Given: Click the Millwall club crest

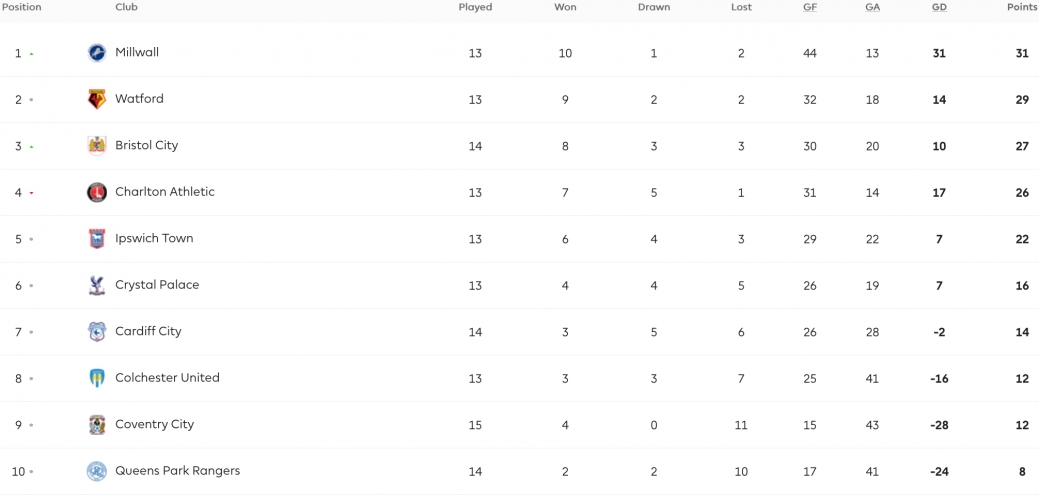Looking at the screenshot, I should pos(97,53).
